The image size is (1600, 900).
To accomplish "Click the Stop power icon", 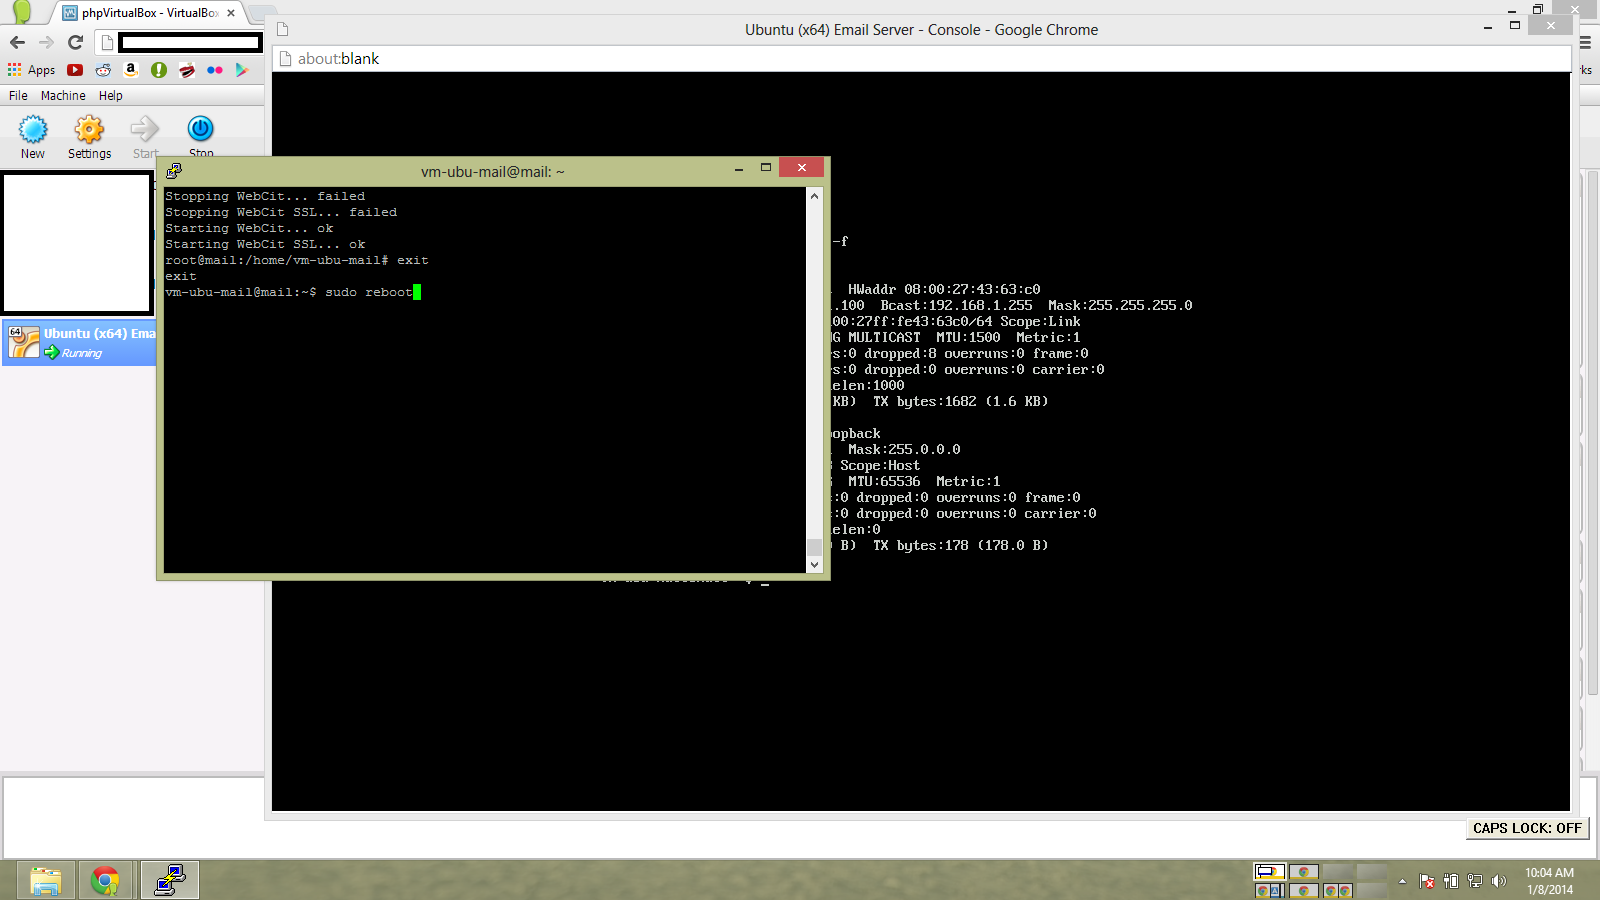I will (200, 129).
